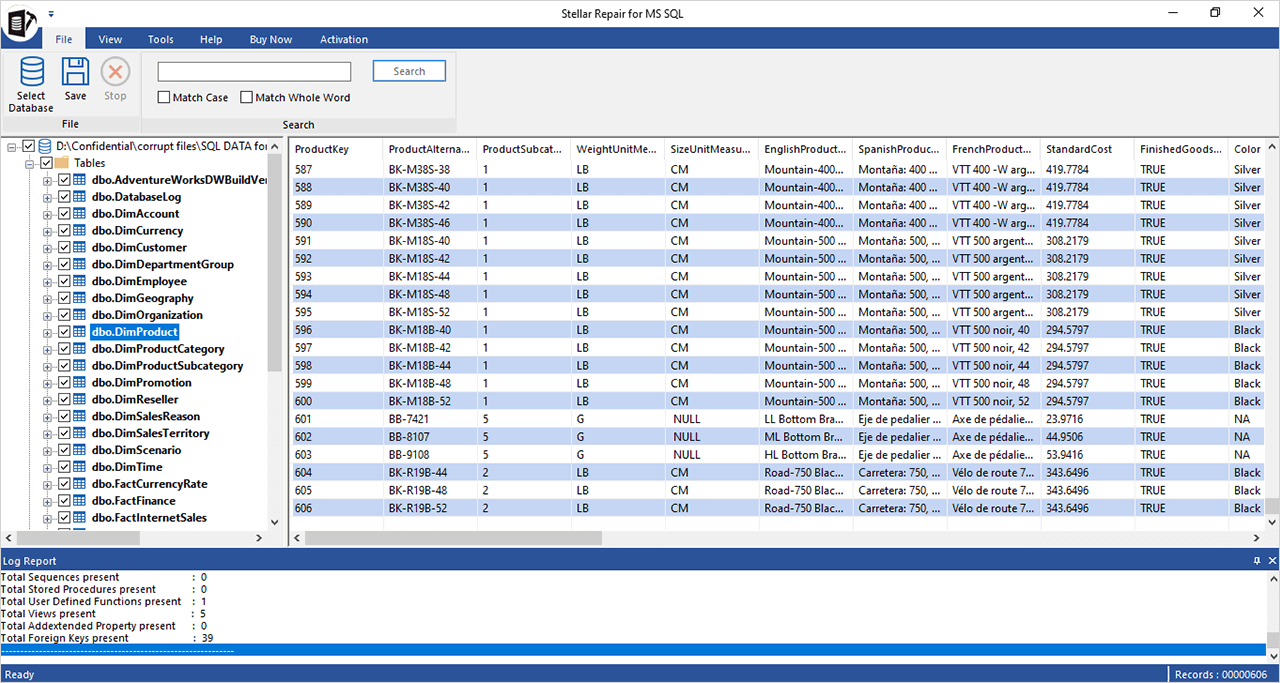Open the quick access toolbar dropdown arrow
This screenshot has width=1280, height=683.
[51, 14]
